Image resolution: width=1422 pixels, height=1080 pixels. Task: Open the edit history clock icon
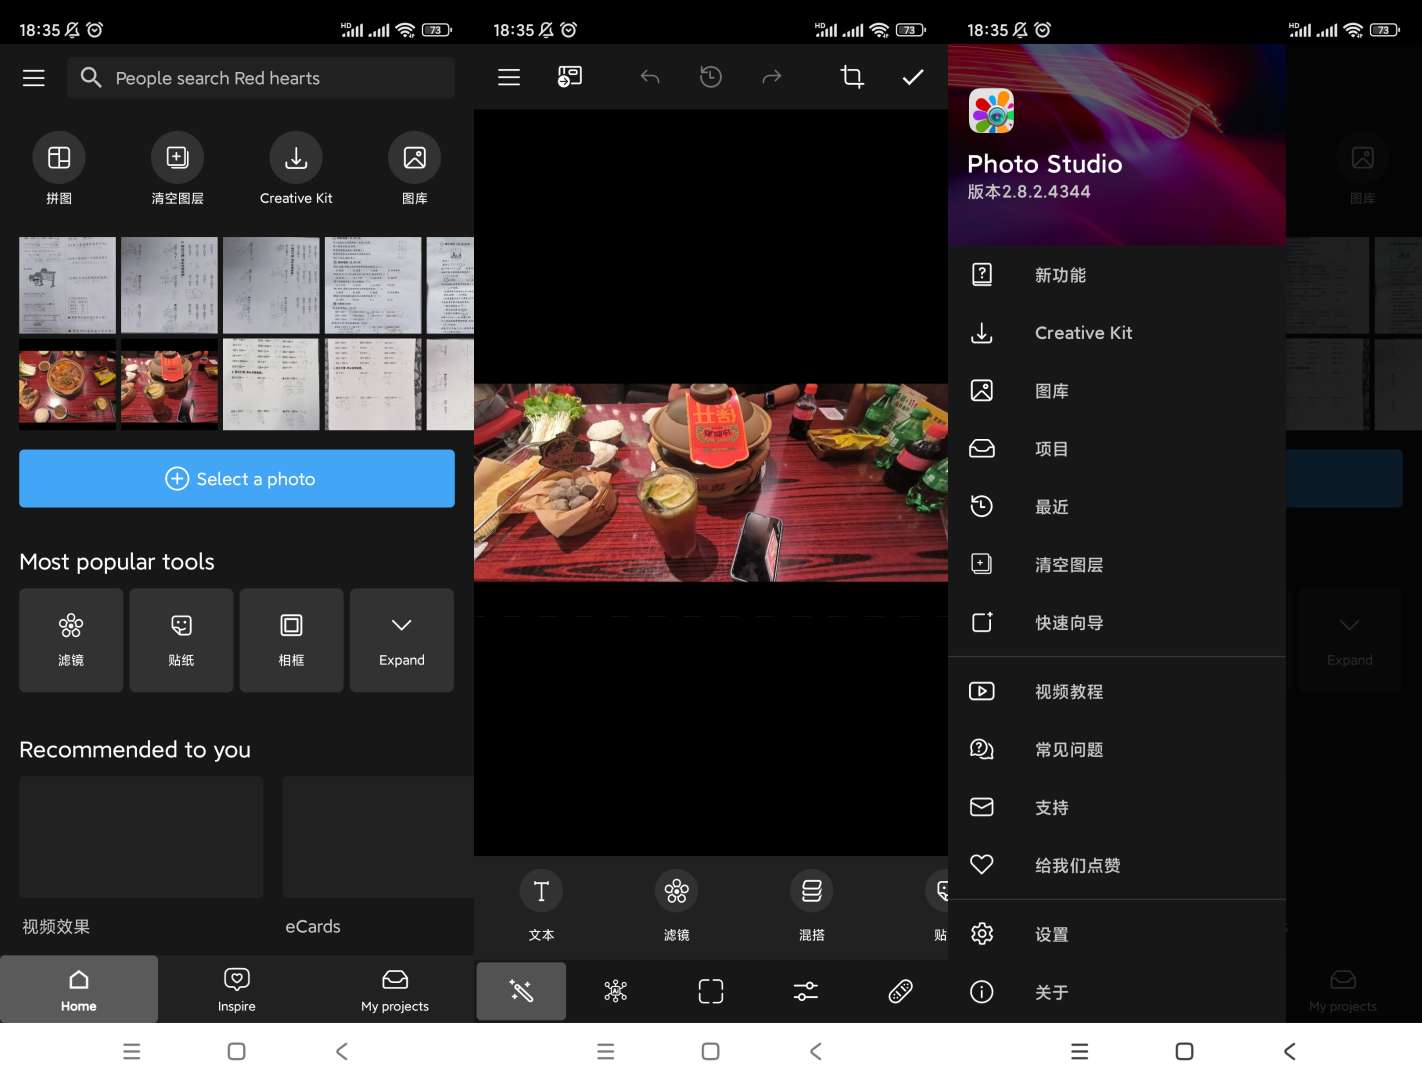click(711, 77)
